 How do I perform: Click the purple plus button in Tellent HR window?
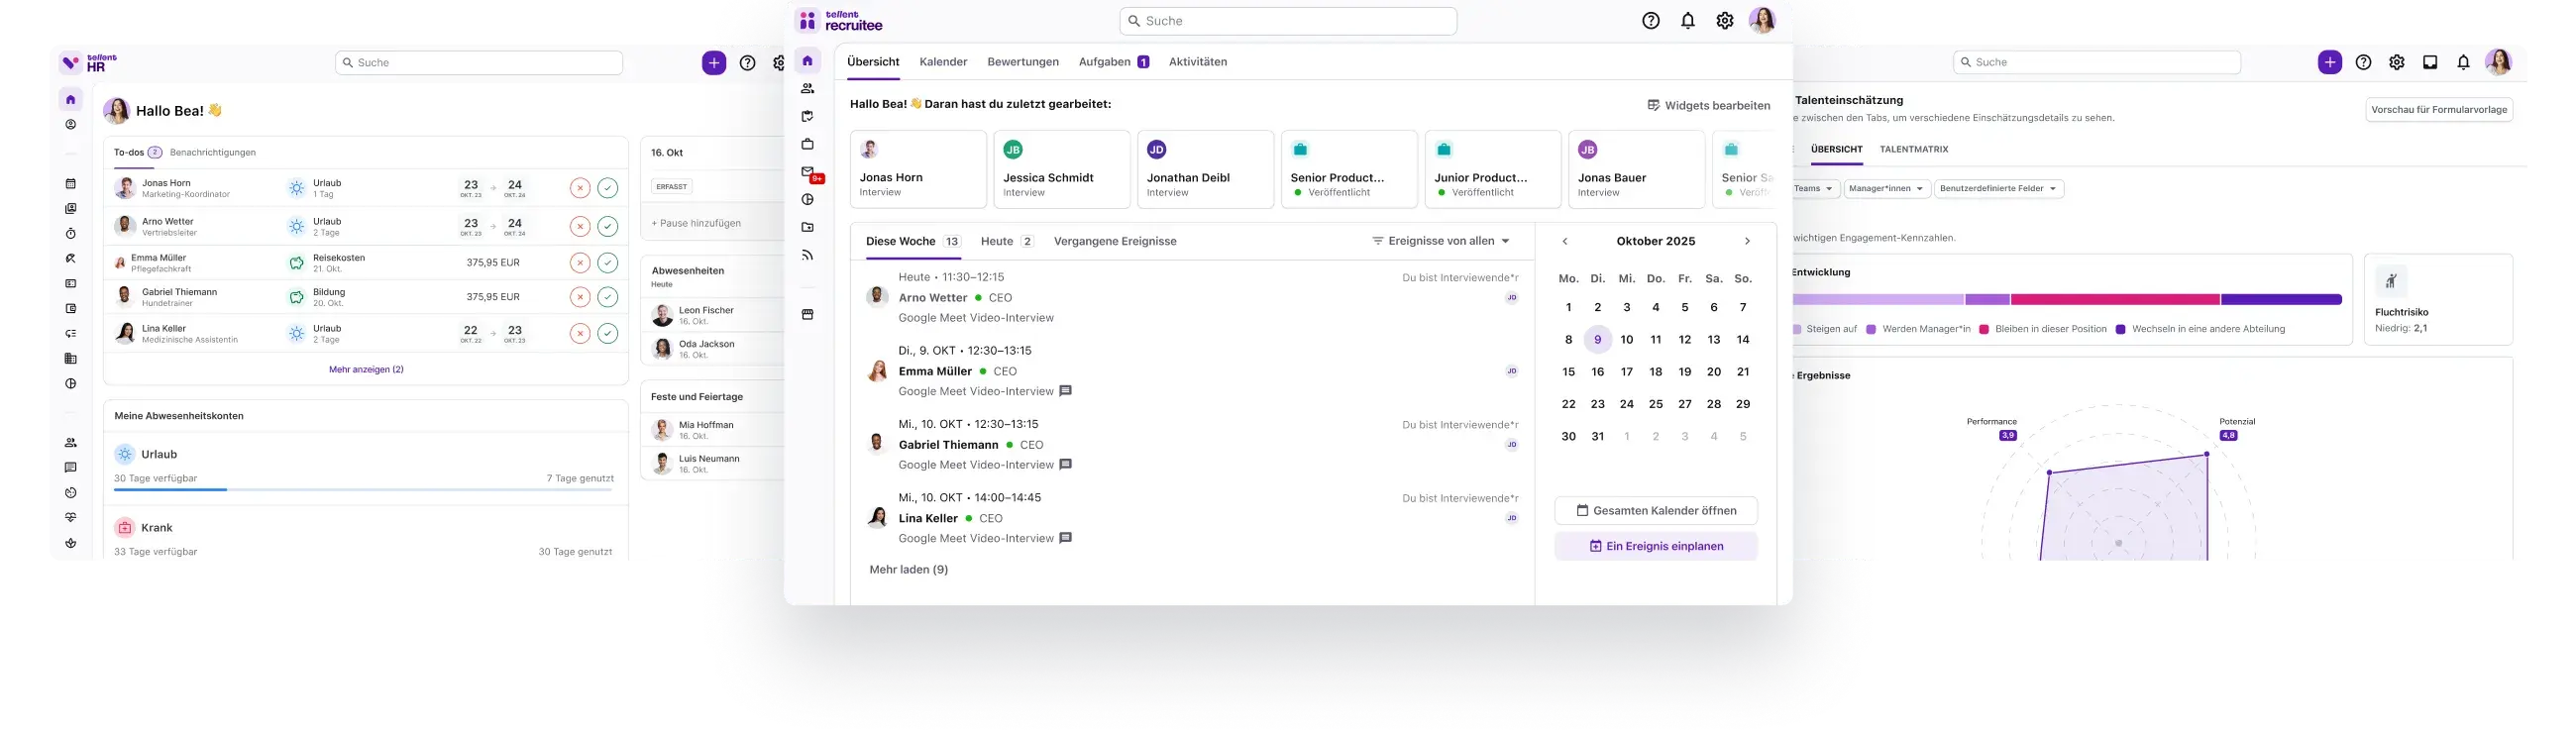coord(714,63)
